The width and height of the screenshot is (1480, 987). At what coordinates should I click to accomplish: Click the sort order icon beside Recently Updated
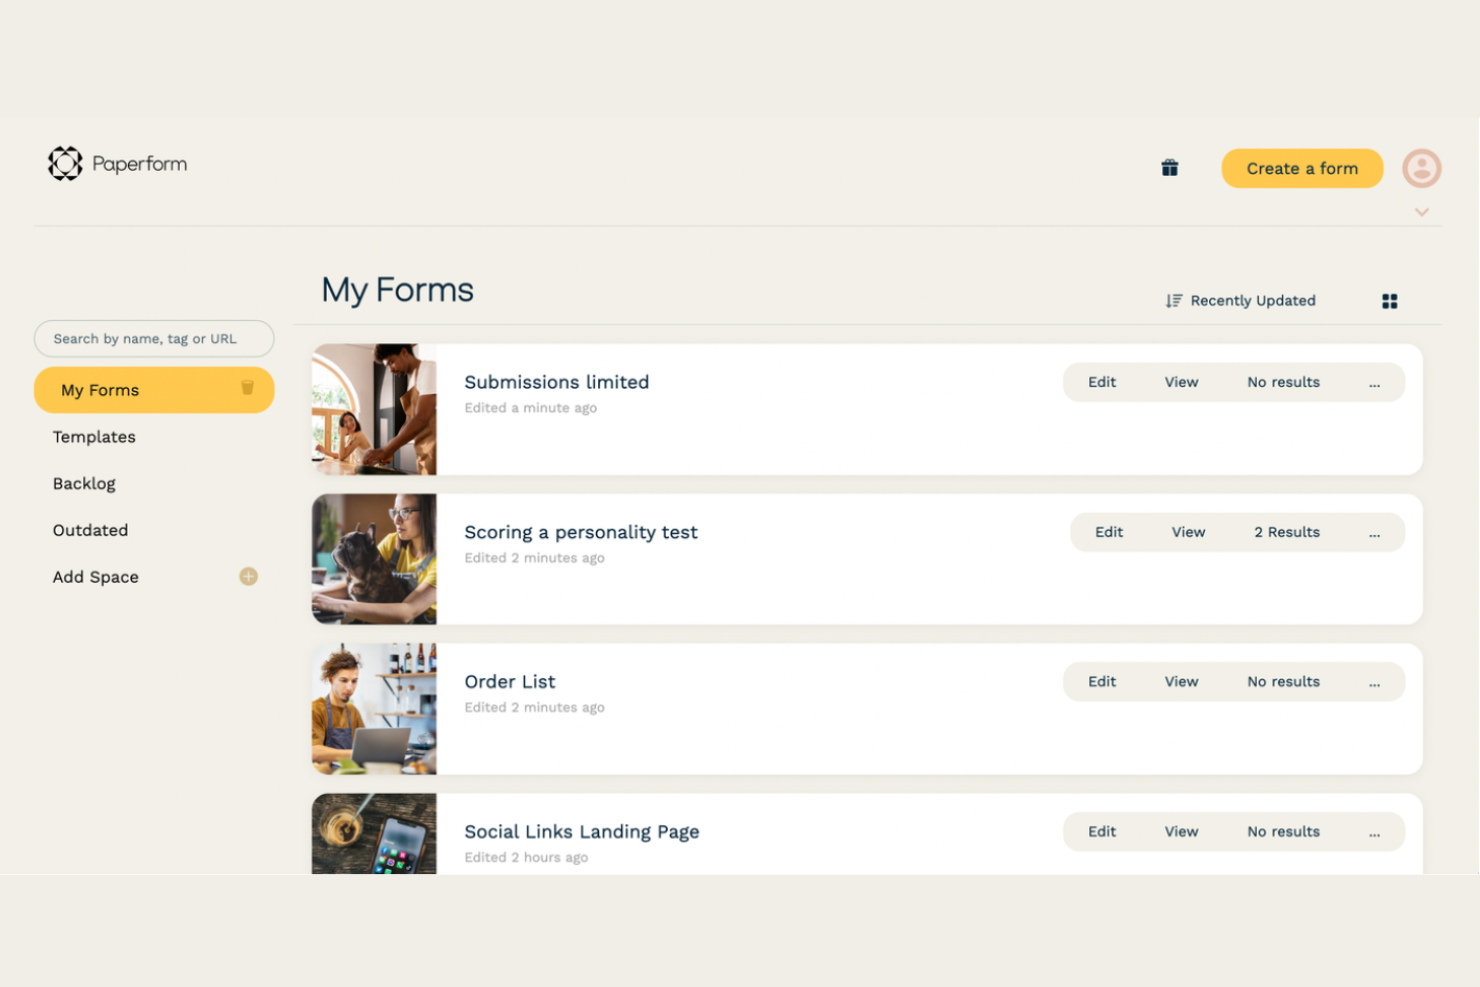1172,300
